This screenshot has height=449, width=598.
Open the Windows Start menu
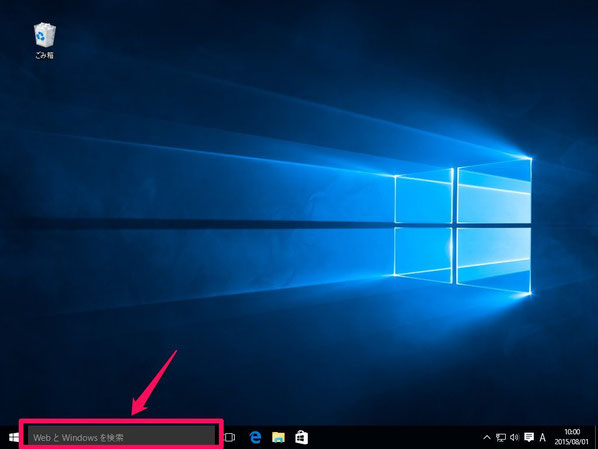coord(13,437)
